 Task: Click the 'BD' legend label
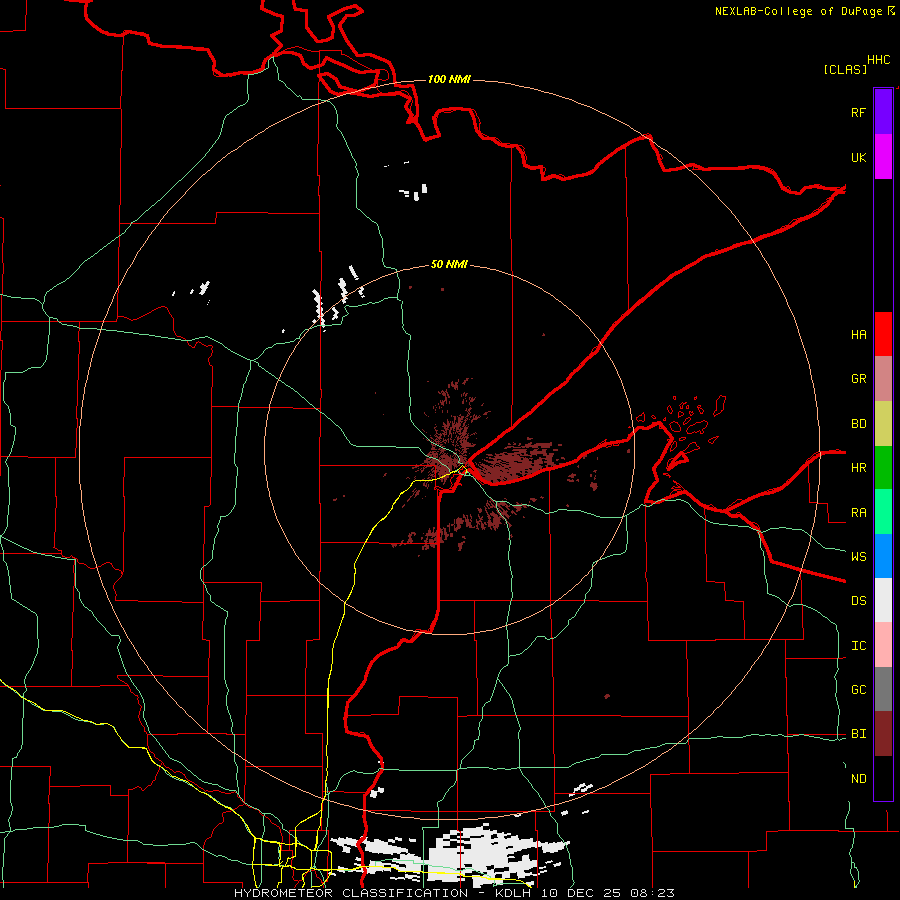[858, 424]
